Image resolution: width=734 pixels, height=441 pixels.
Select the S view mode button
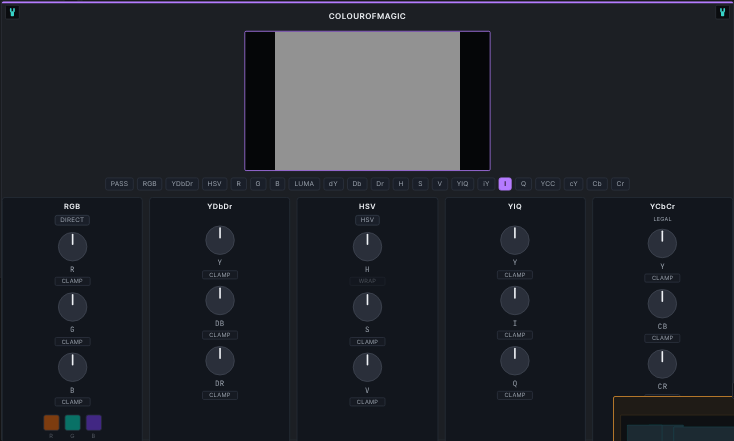click(x=420, y=184)
